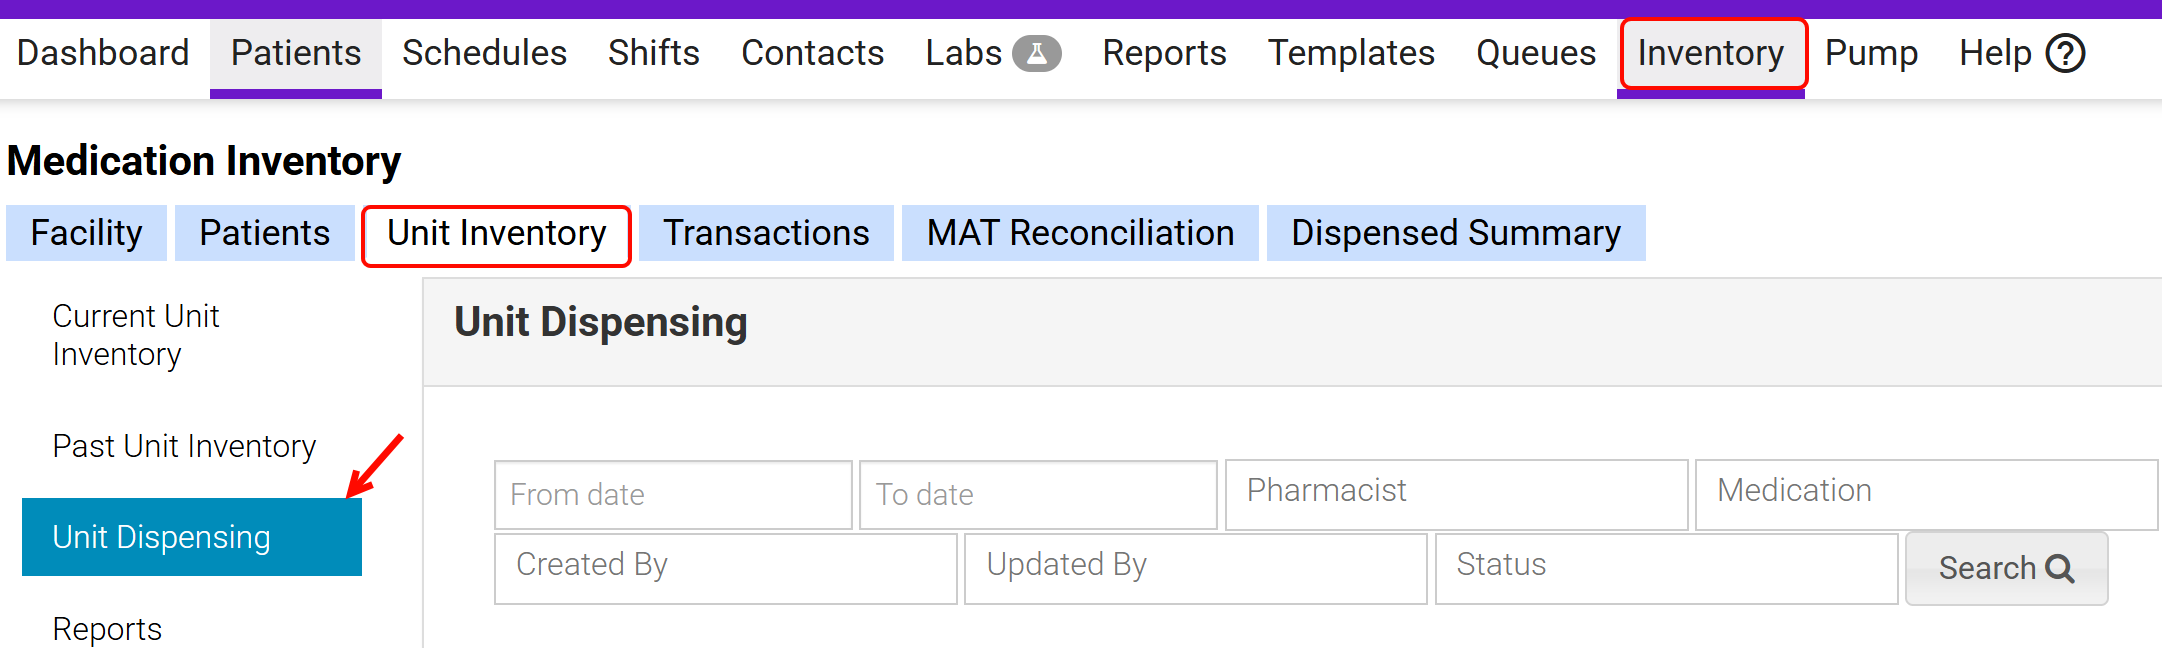The width and height of the screenshot is (2162, 652).
Task: Expand the Pharmacist dropdown field
Action: click(x=1456, y=492)
